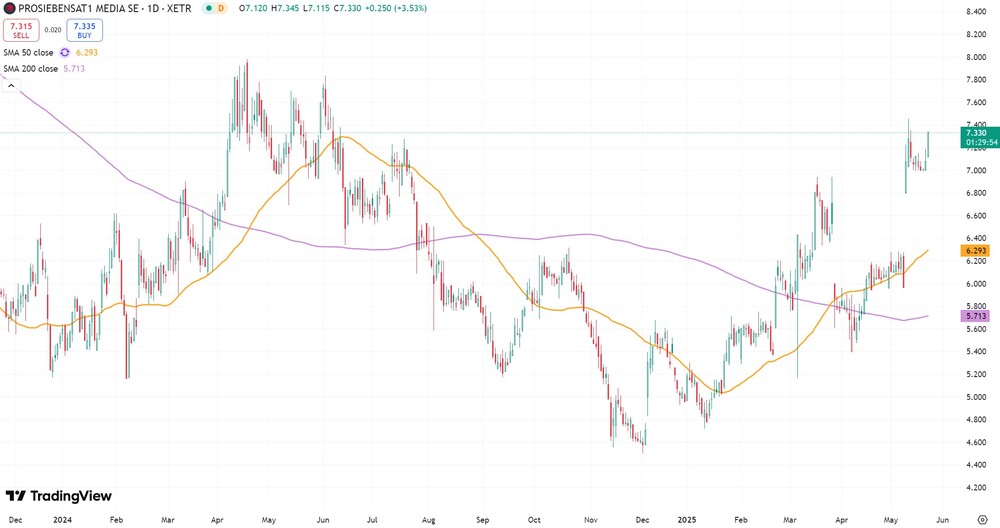Click the 7.335 BUY button

[x=84, y=30]
